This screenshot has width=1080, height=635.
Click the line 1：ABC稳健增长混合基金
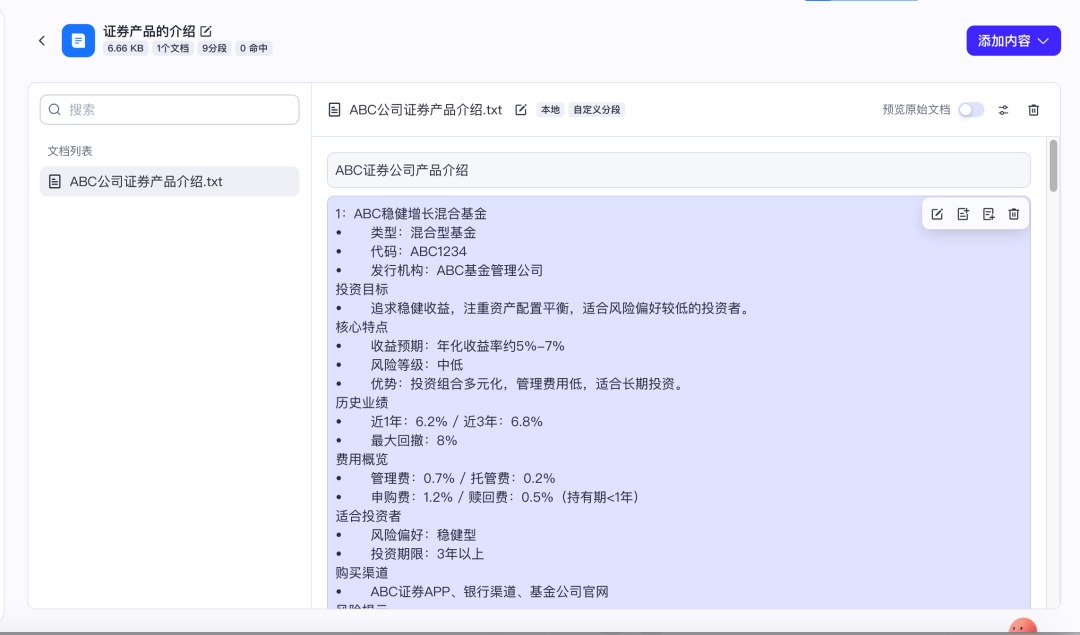[x=411, y=214]
